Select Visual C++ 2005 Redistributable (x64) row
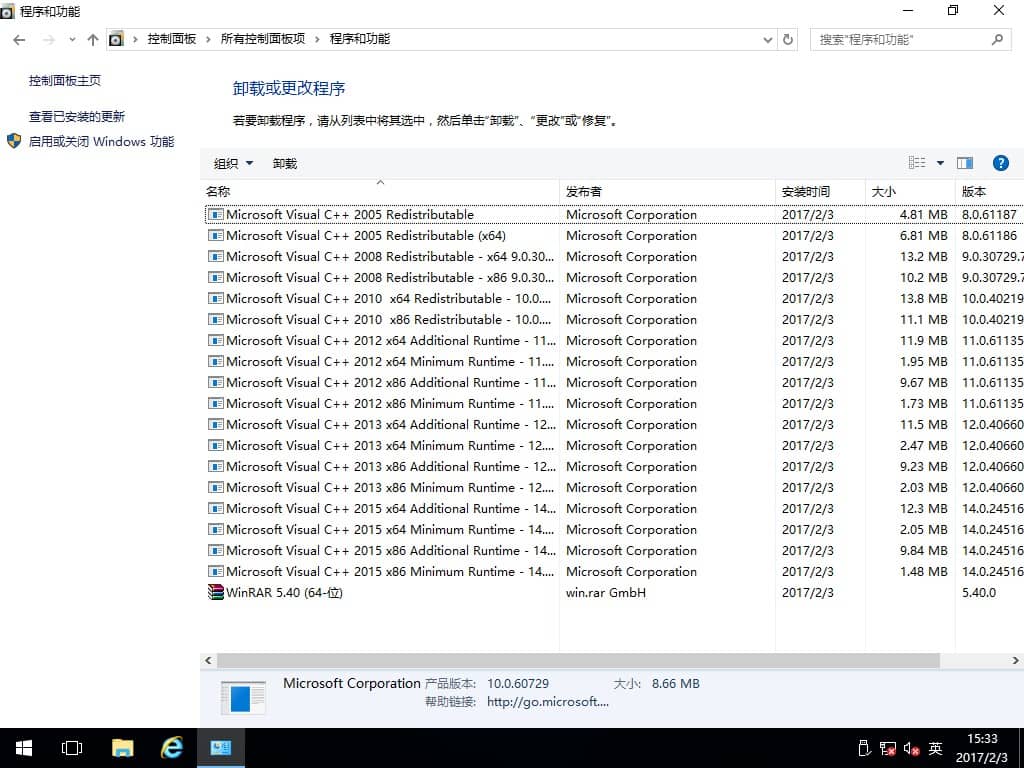Screen dimensions: 1024x768 [614, 235]
